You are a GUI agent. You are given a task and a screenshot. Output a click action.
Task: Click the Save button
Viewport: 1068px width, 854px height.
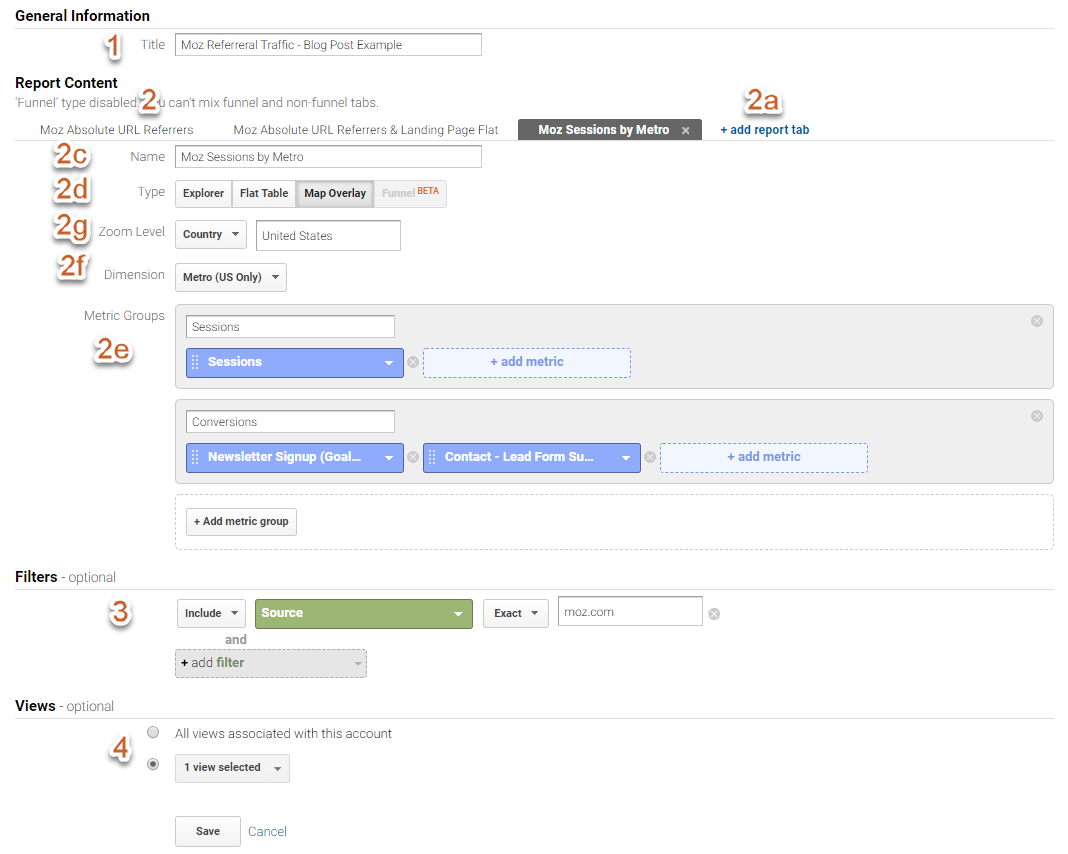click(x=208, y=831)
